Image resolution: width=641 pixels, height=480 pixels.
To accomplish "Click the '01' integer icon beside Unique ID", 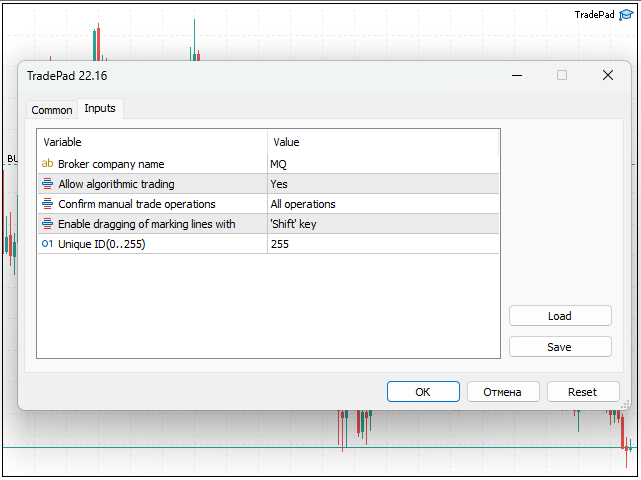I will [x=47, y=244].
